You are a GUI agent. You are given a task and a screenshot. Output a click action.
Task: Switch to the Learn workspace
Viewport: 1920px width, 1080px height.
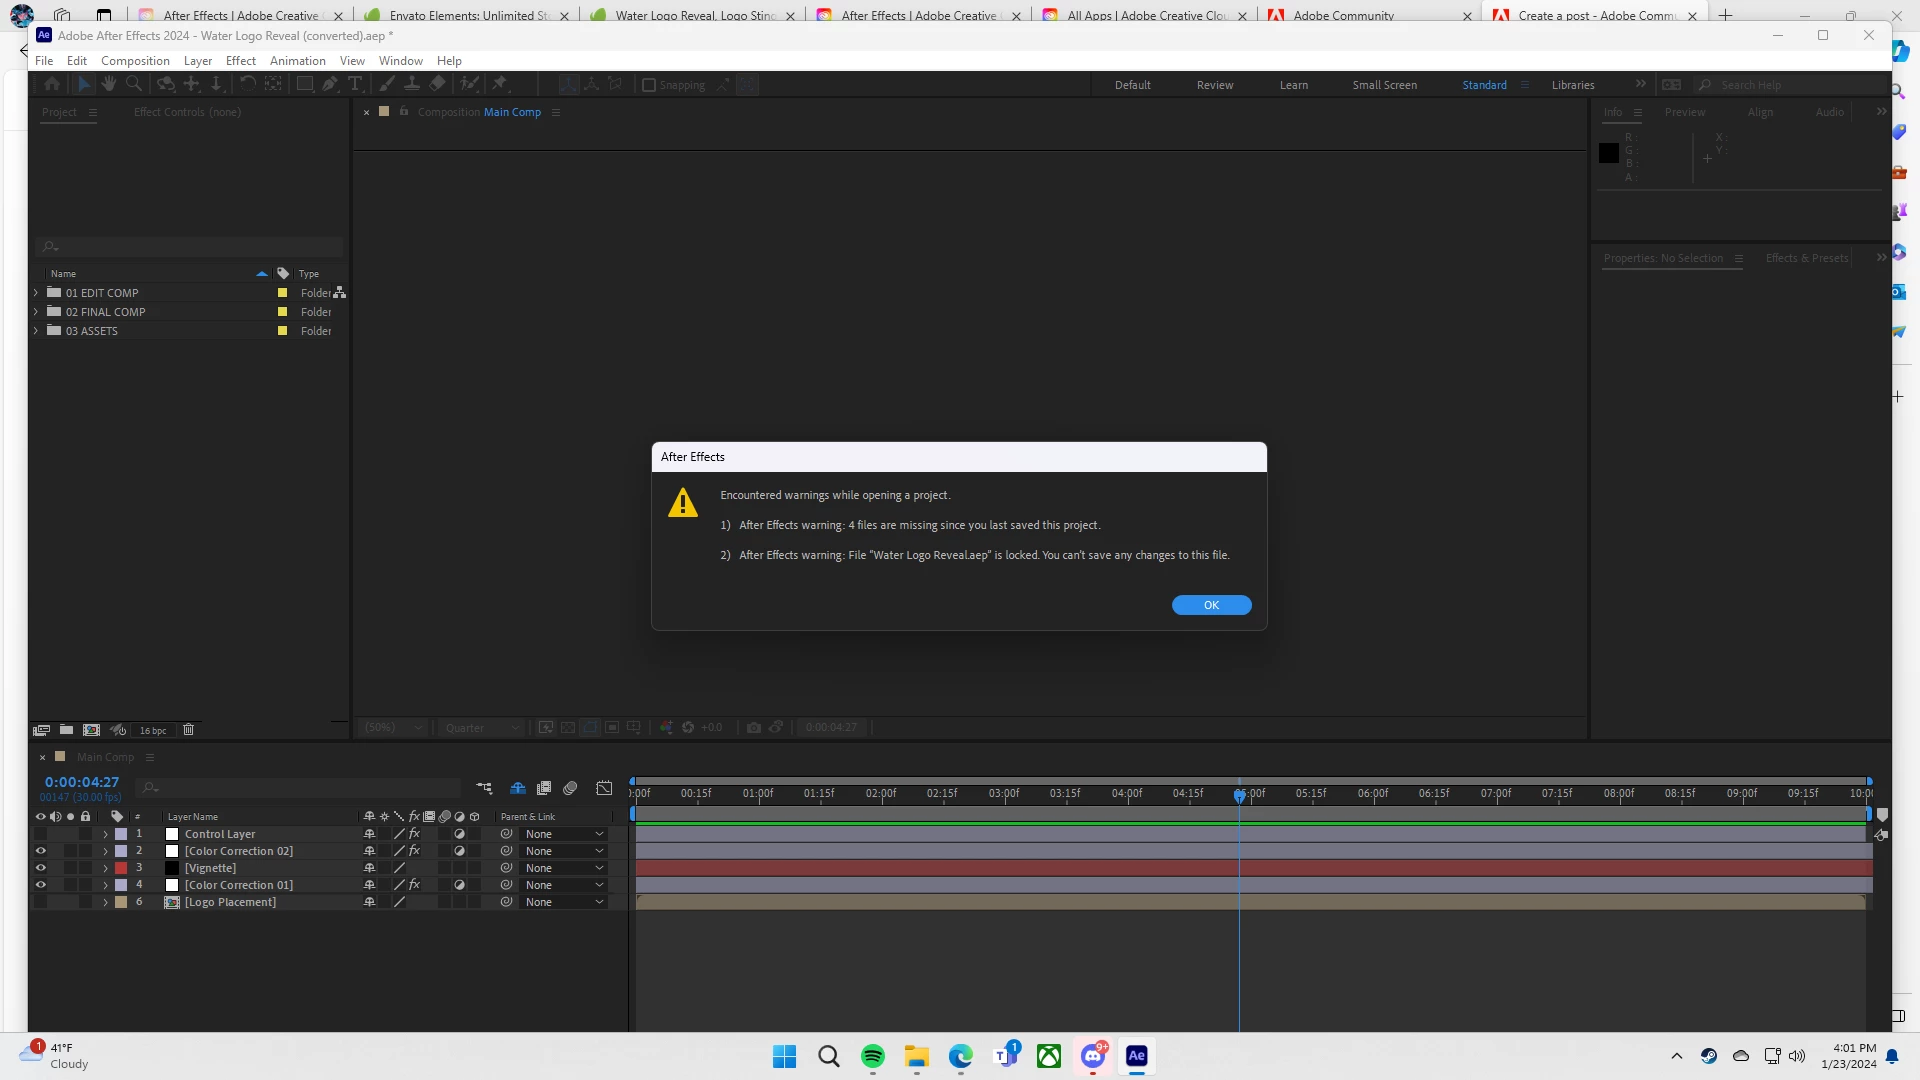click(1293, 85)
